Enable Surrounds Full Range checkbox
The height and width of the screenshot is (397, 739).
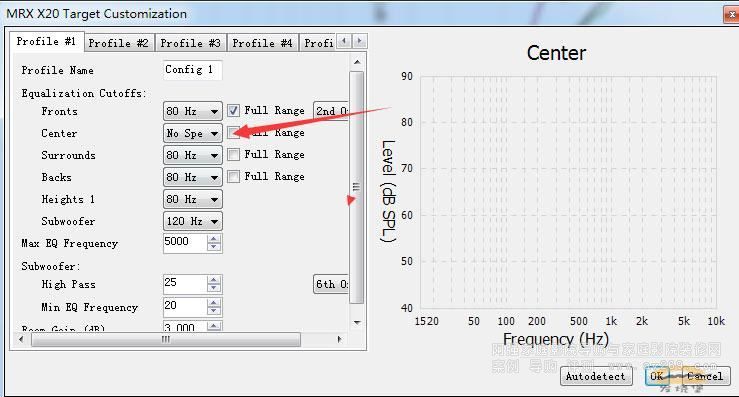(233, 155)
